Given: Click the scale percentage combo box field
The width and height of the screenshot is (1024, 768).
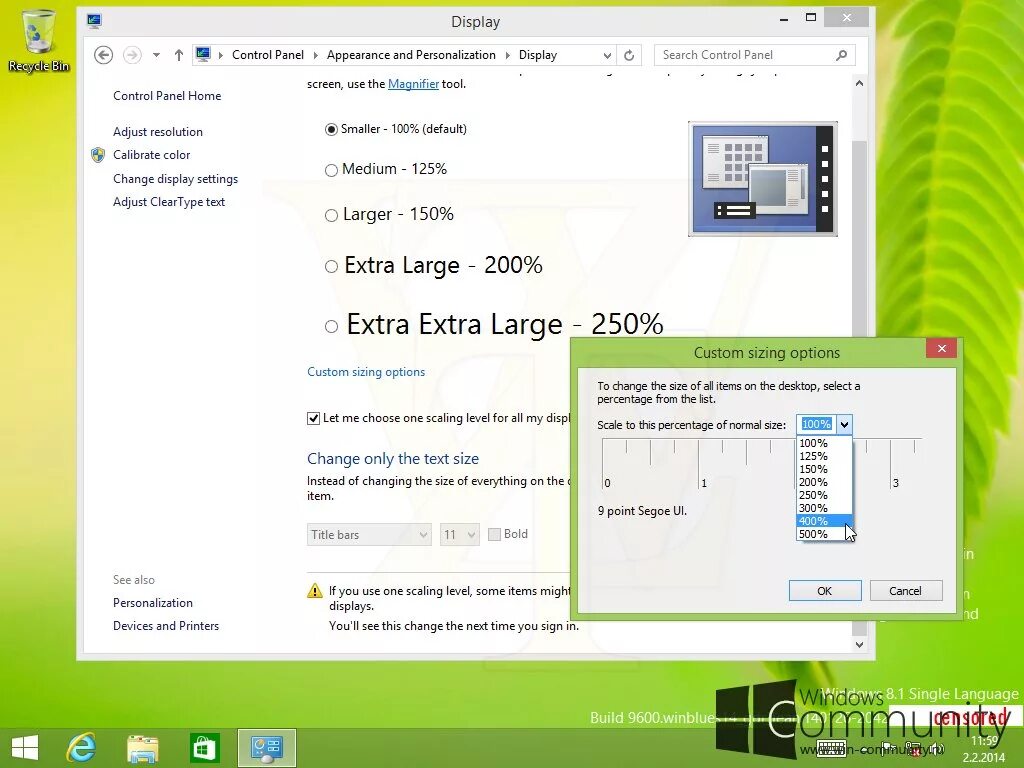Looking at the screenshot, I should coord(816,424).
